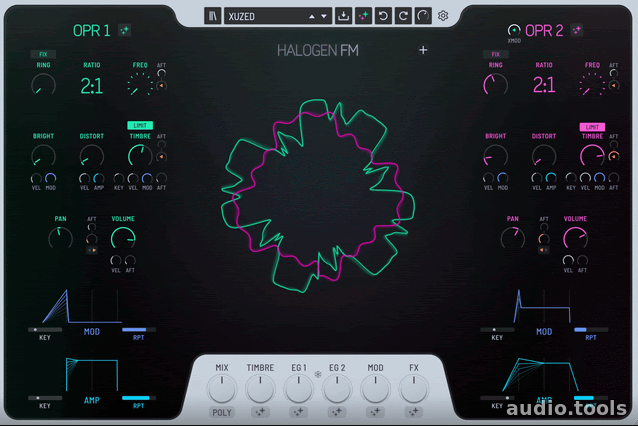This screenshot has width=638, height=426.
Task: Click OPR 1 DISTORT knob
Action: [x=92, y=156]
